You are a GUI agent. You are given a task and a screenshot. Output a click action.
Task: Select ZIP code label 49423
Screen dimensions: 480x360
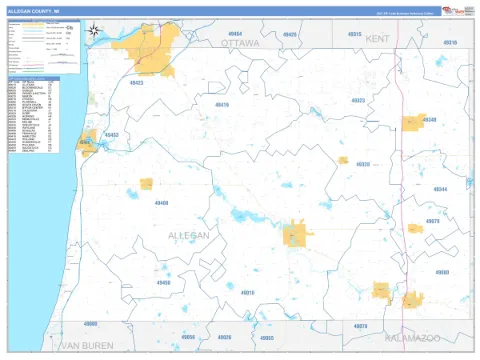136,83
